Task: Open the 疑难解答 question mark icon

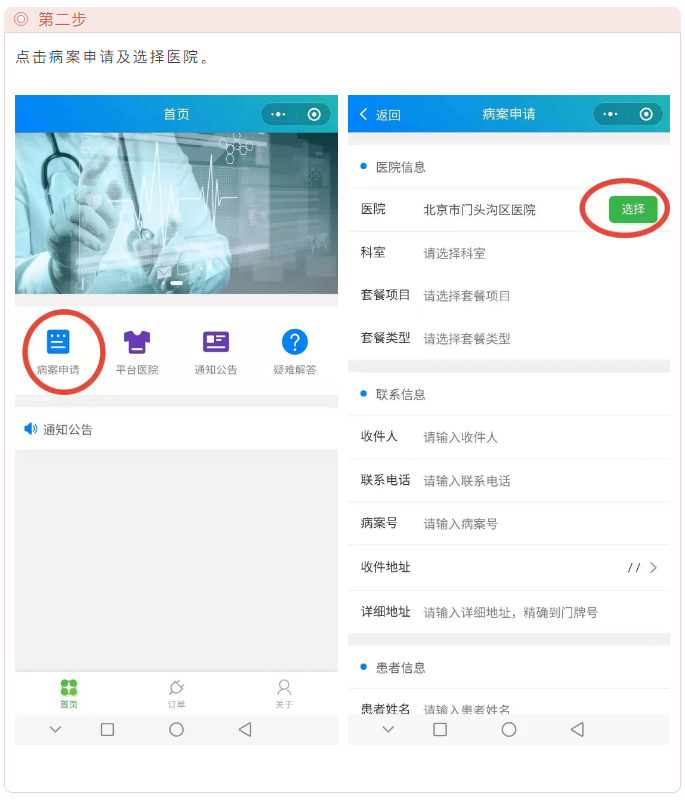Action: pyautogui.click(x=294, y=343)
